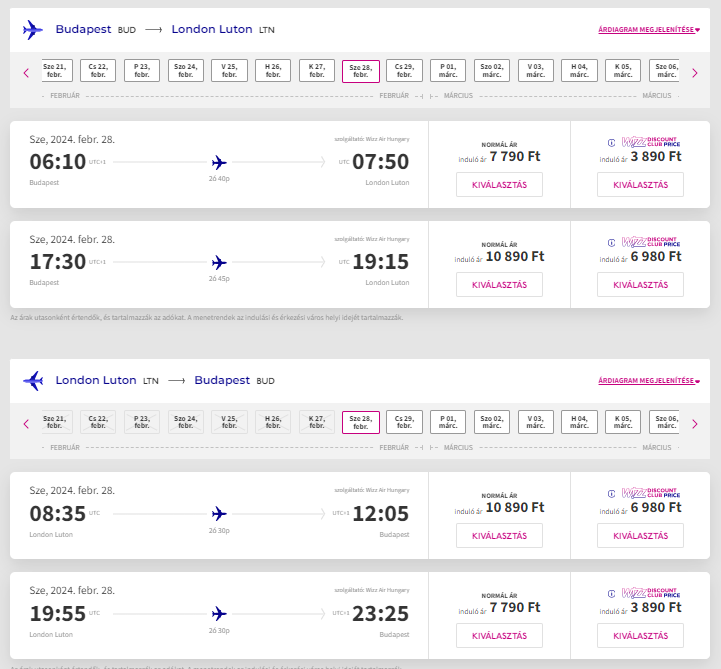721x669 pixels.
Task: Select return date Szo 02, márc.
Action: [x=492, y=422]
